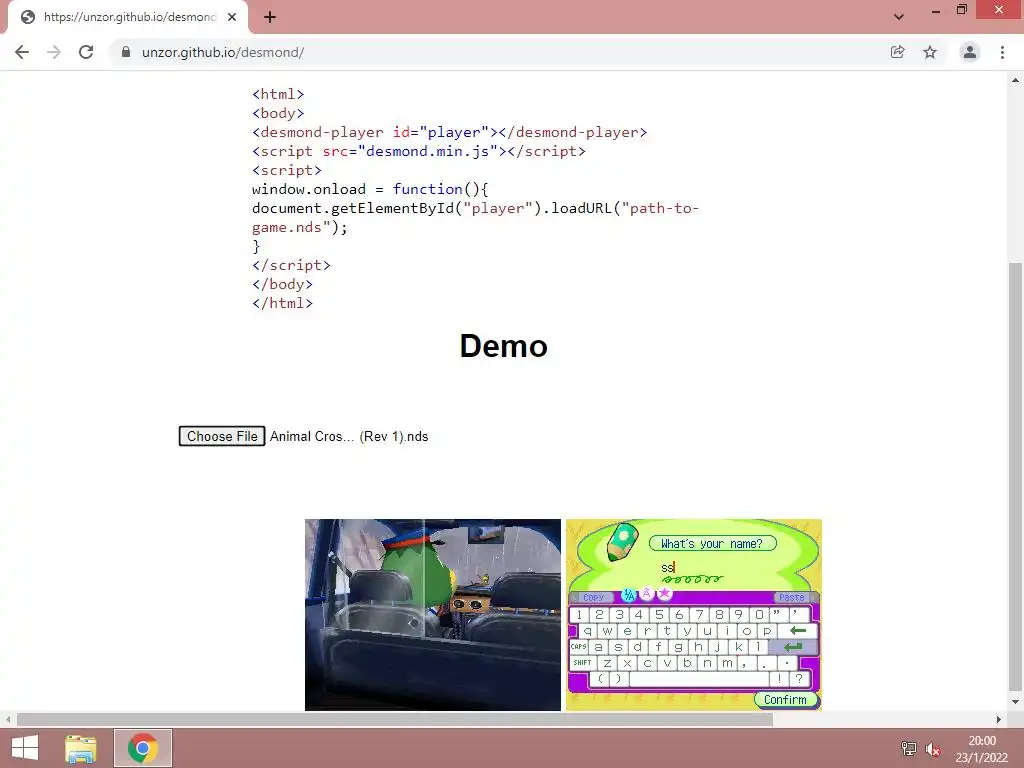Close the unzor.github.io/desmond tab
Image resolution: width=1024 pixels, height=768 pixels.
(232, 17)
